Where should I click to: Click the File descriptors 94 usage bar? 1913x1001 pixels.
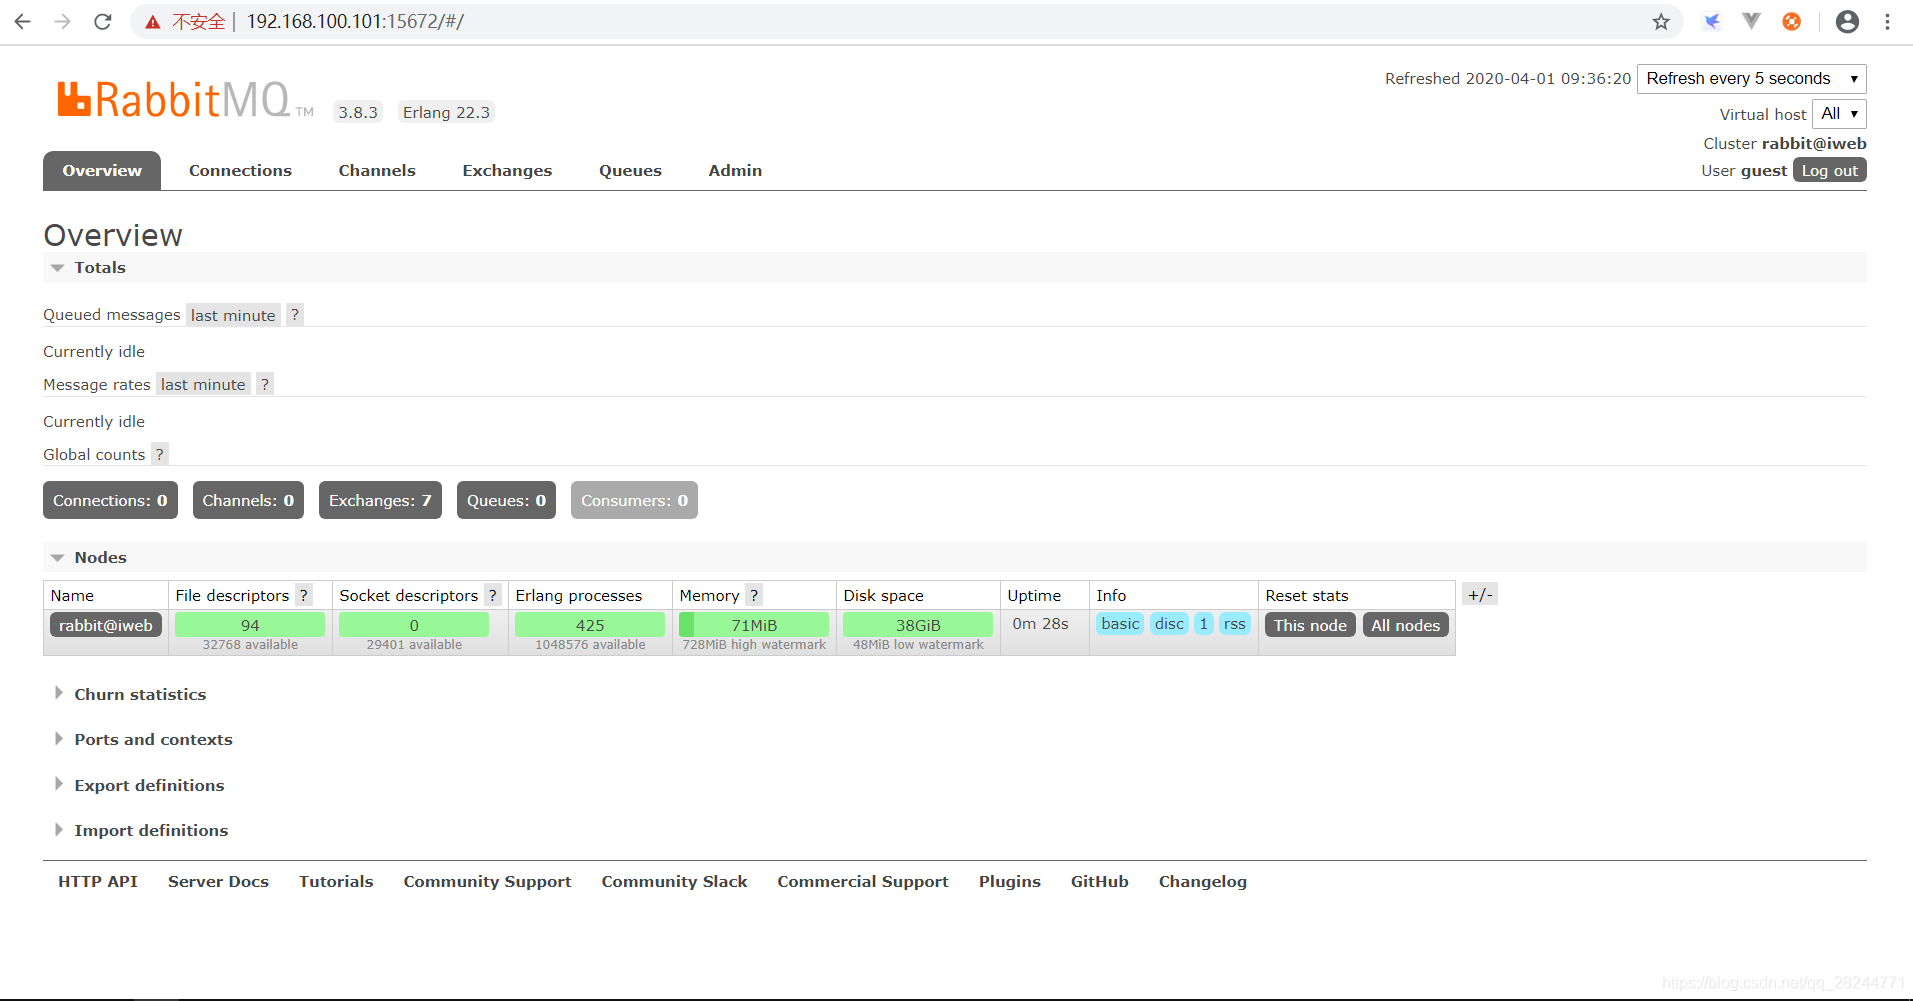point(250,625)
